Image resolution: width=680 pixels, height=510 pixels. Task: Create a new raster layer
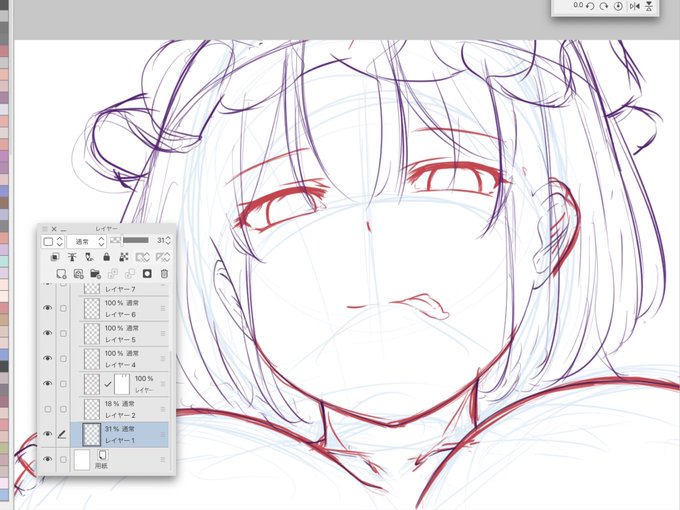(x=61, y=274)
